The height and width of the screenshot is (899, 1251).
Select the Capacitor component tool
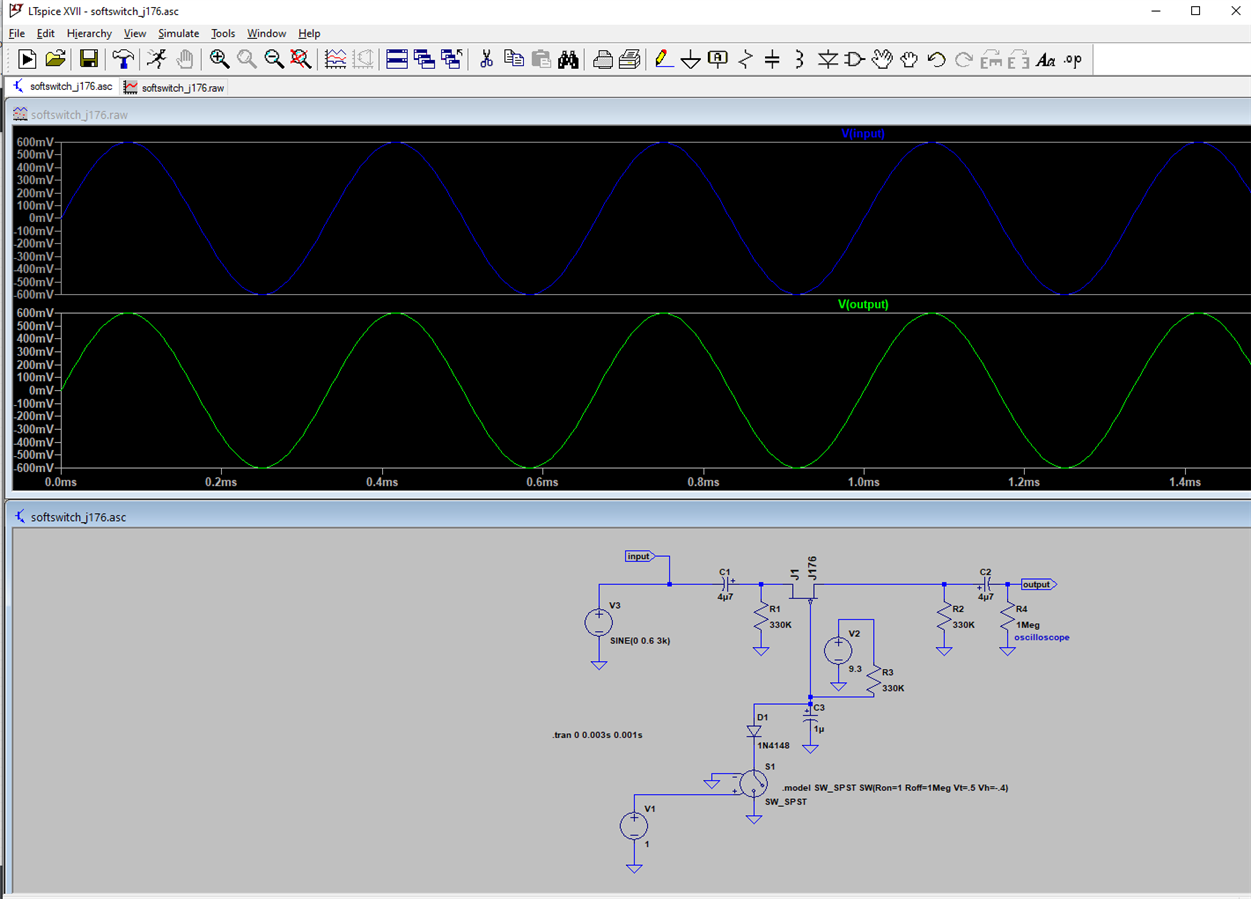772,60
